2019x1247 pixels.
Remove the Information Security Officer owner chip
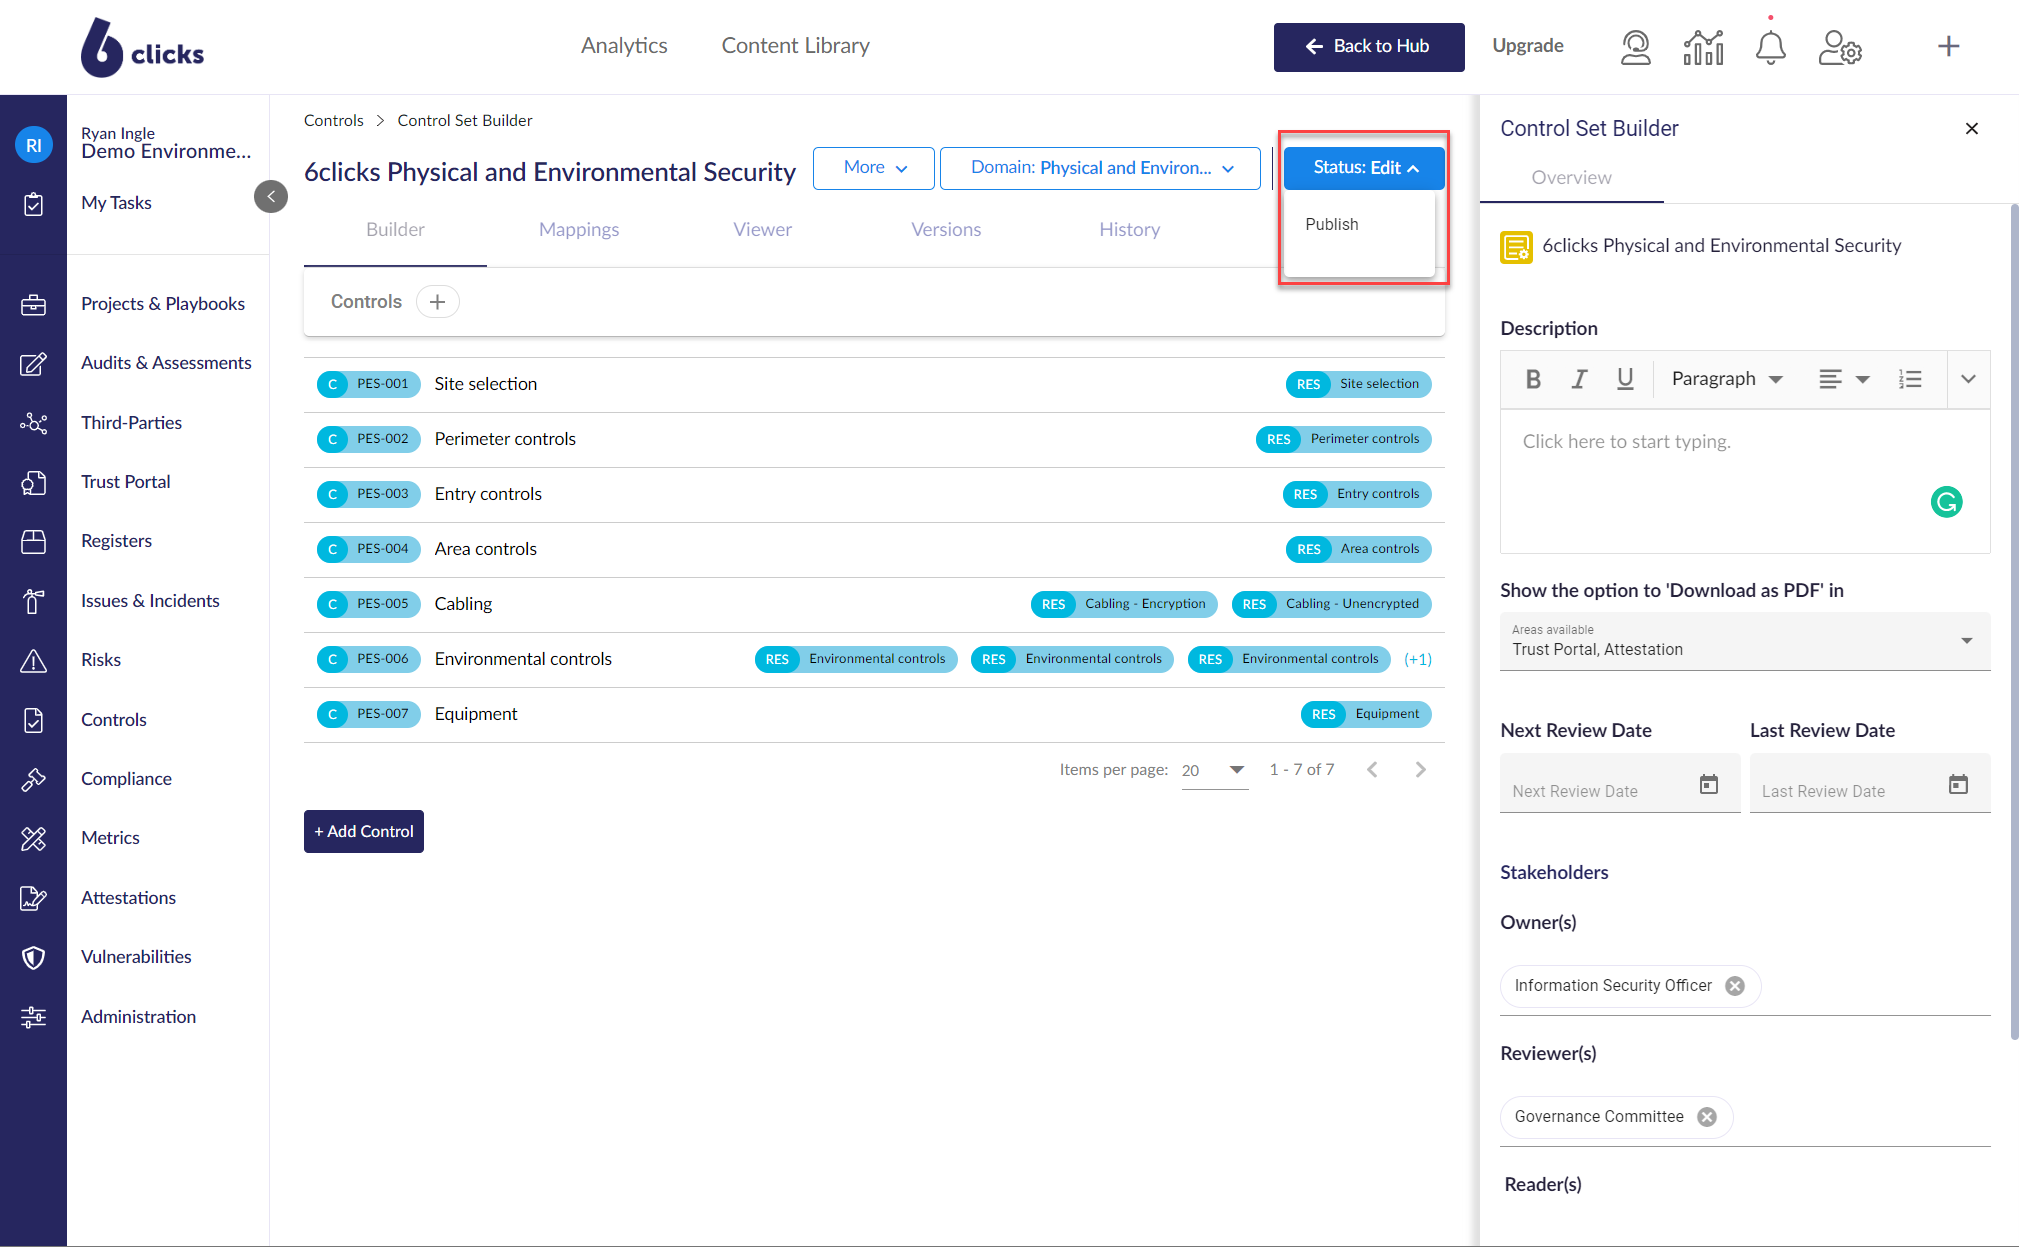coord(1735,986)
